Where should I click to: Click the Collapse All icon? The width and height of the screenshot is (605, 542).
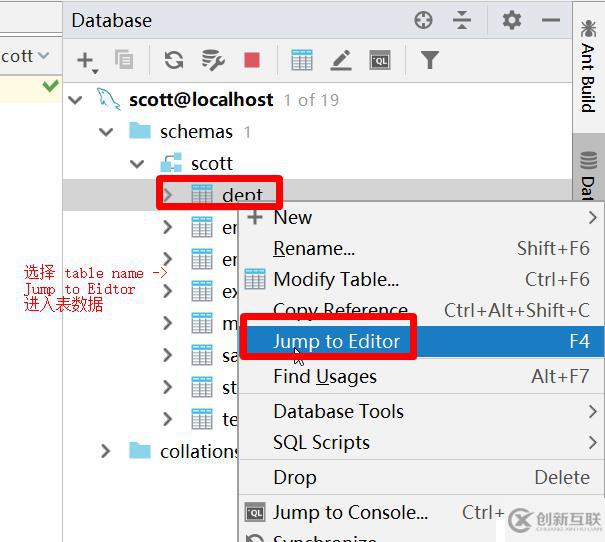tap(462, 20)
